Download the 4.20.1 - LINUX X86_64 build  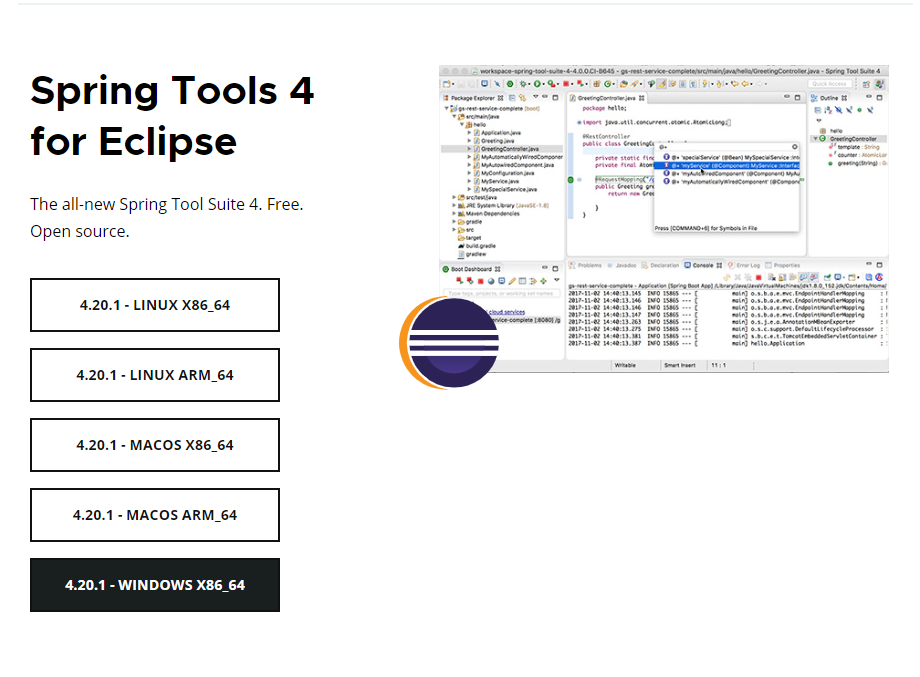(x=155, y=305)
